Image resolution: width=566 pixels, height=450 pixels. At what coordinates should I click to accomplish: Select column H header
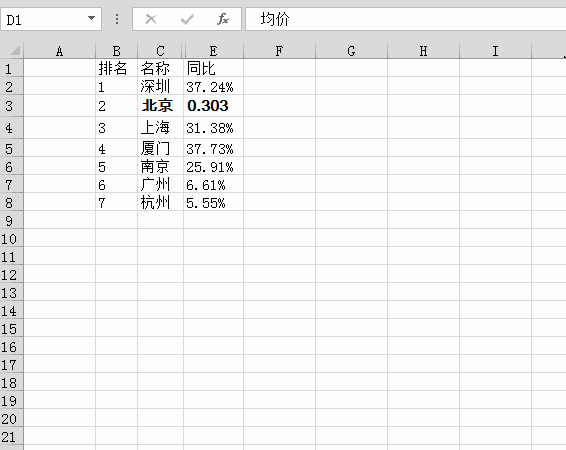point(423,51)
